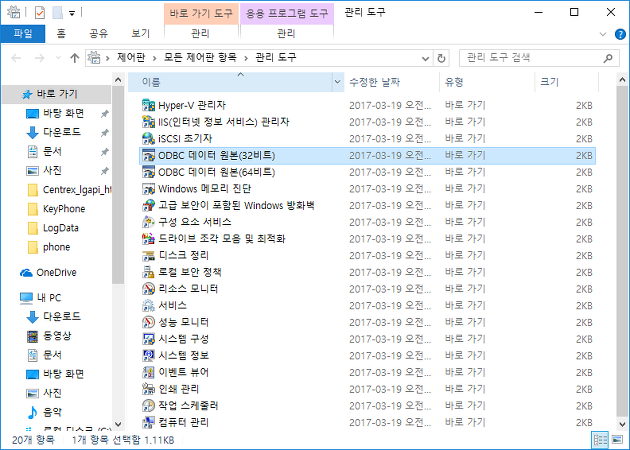
Task: Open the recent locations dropdown arrow
Action: (58, 58)
